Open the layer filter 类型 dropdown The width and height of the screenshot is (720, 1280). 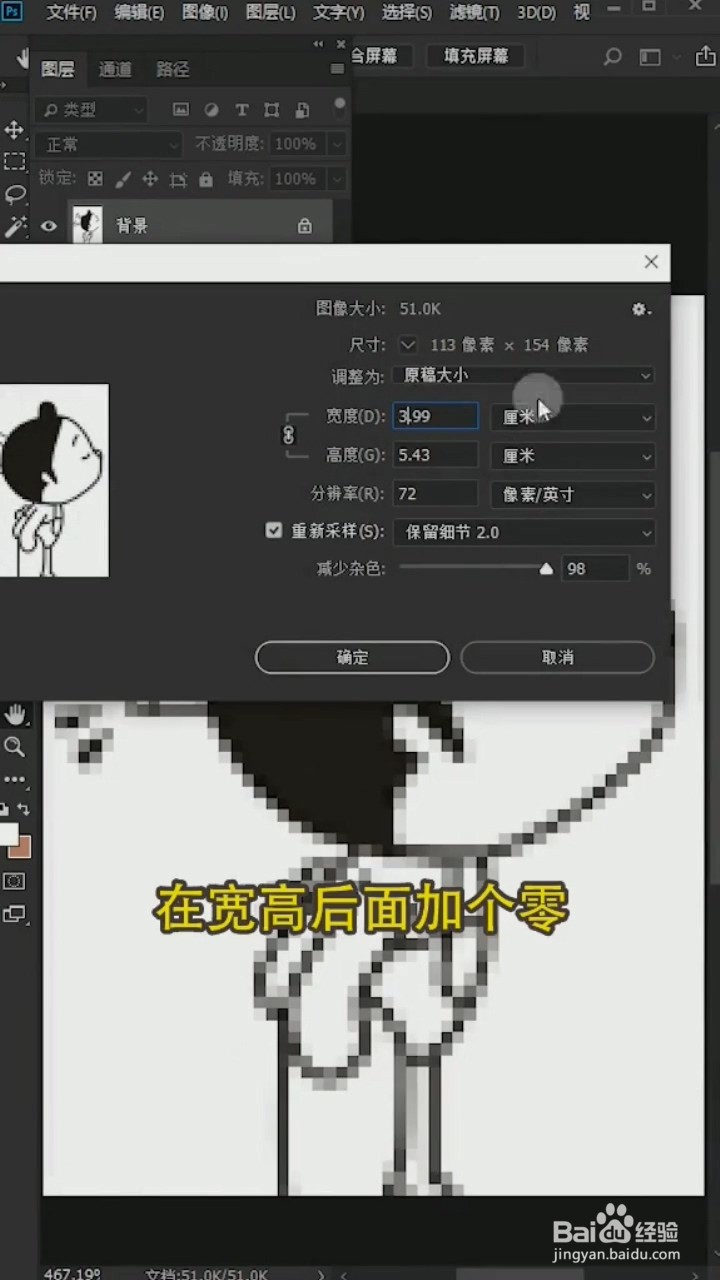point(92,110)
